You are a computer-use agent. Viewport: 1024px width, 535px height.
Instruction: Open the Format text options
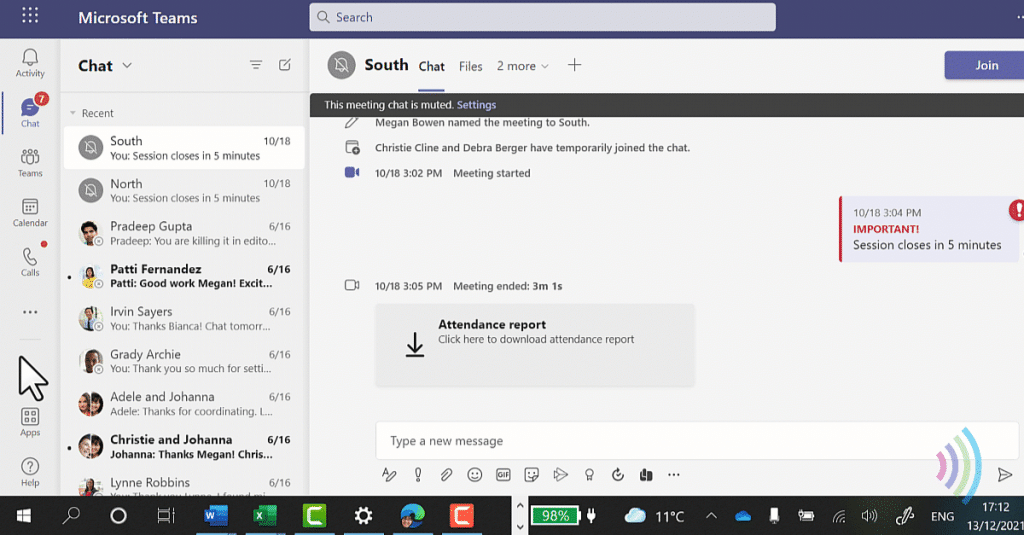click(x=389, y=475)
